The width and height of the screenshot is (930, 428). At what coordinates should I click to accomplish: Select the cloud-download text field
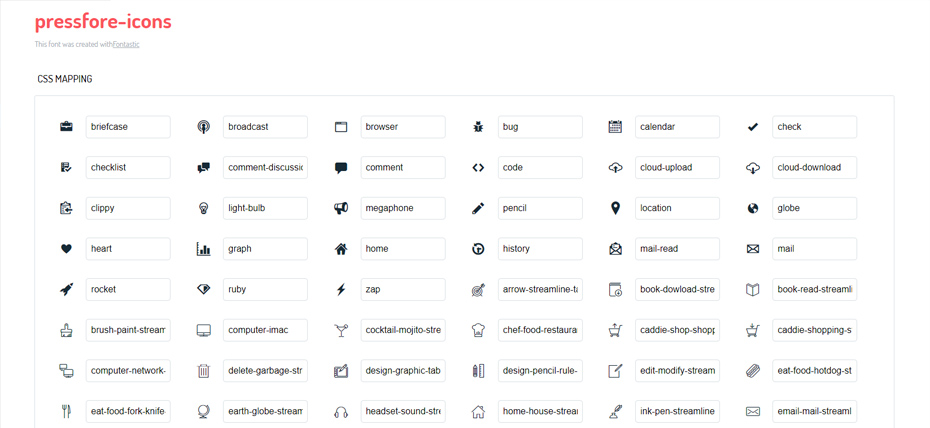[x=814, y=168]
